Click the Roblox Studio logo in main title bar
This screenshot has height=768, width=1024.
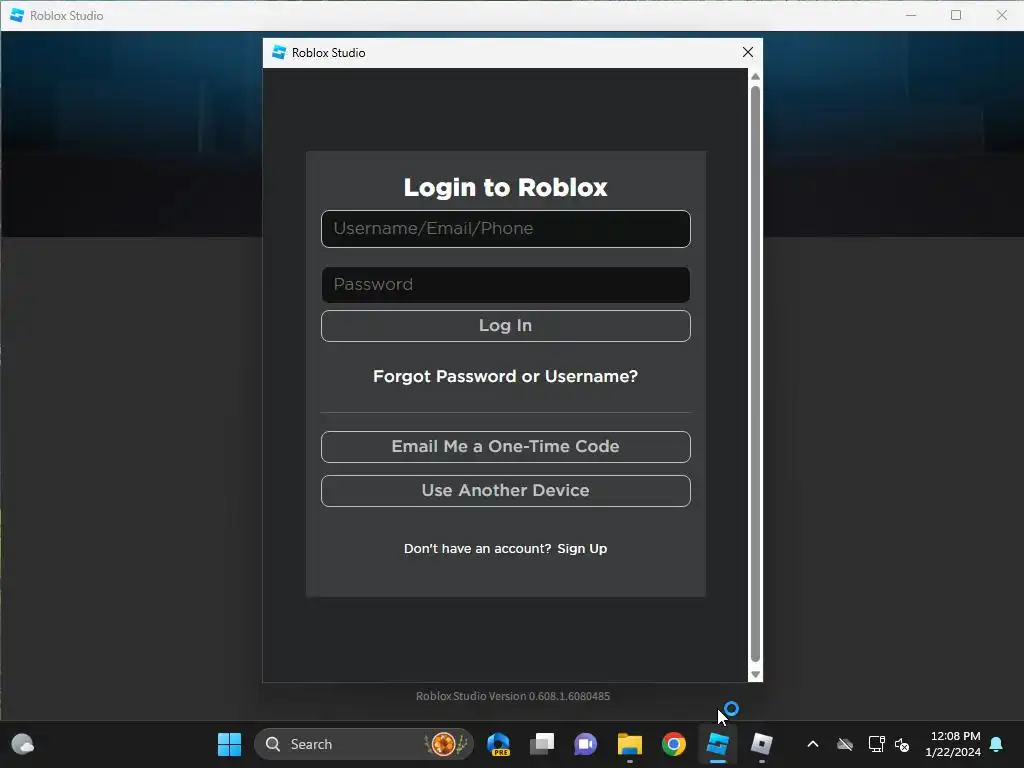click(x=17, y=15)
